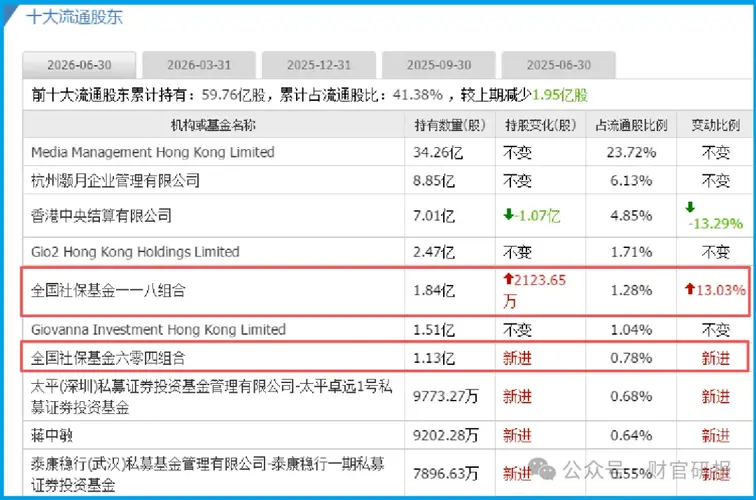Click the 1.13亿 holding value
This screenshot has height=500, width=756.
point(433,358)
